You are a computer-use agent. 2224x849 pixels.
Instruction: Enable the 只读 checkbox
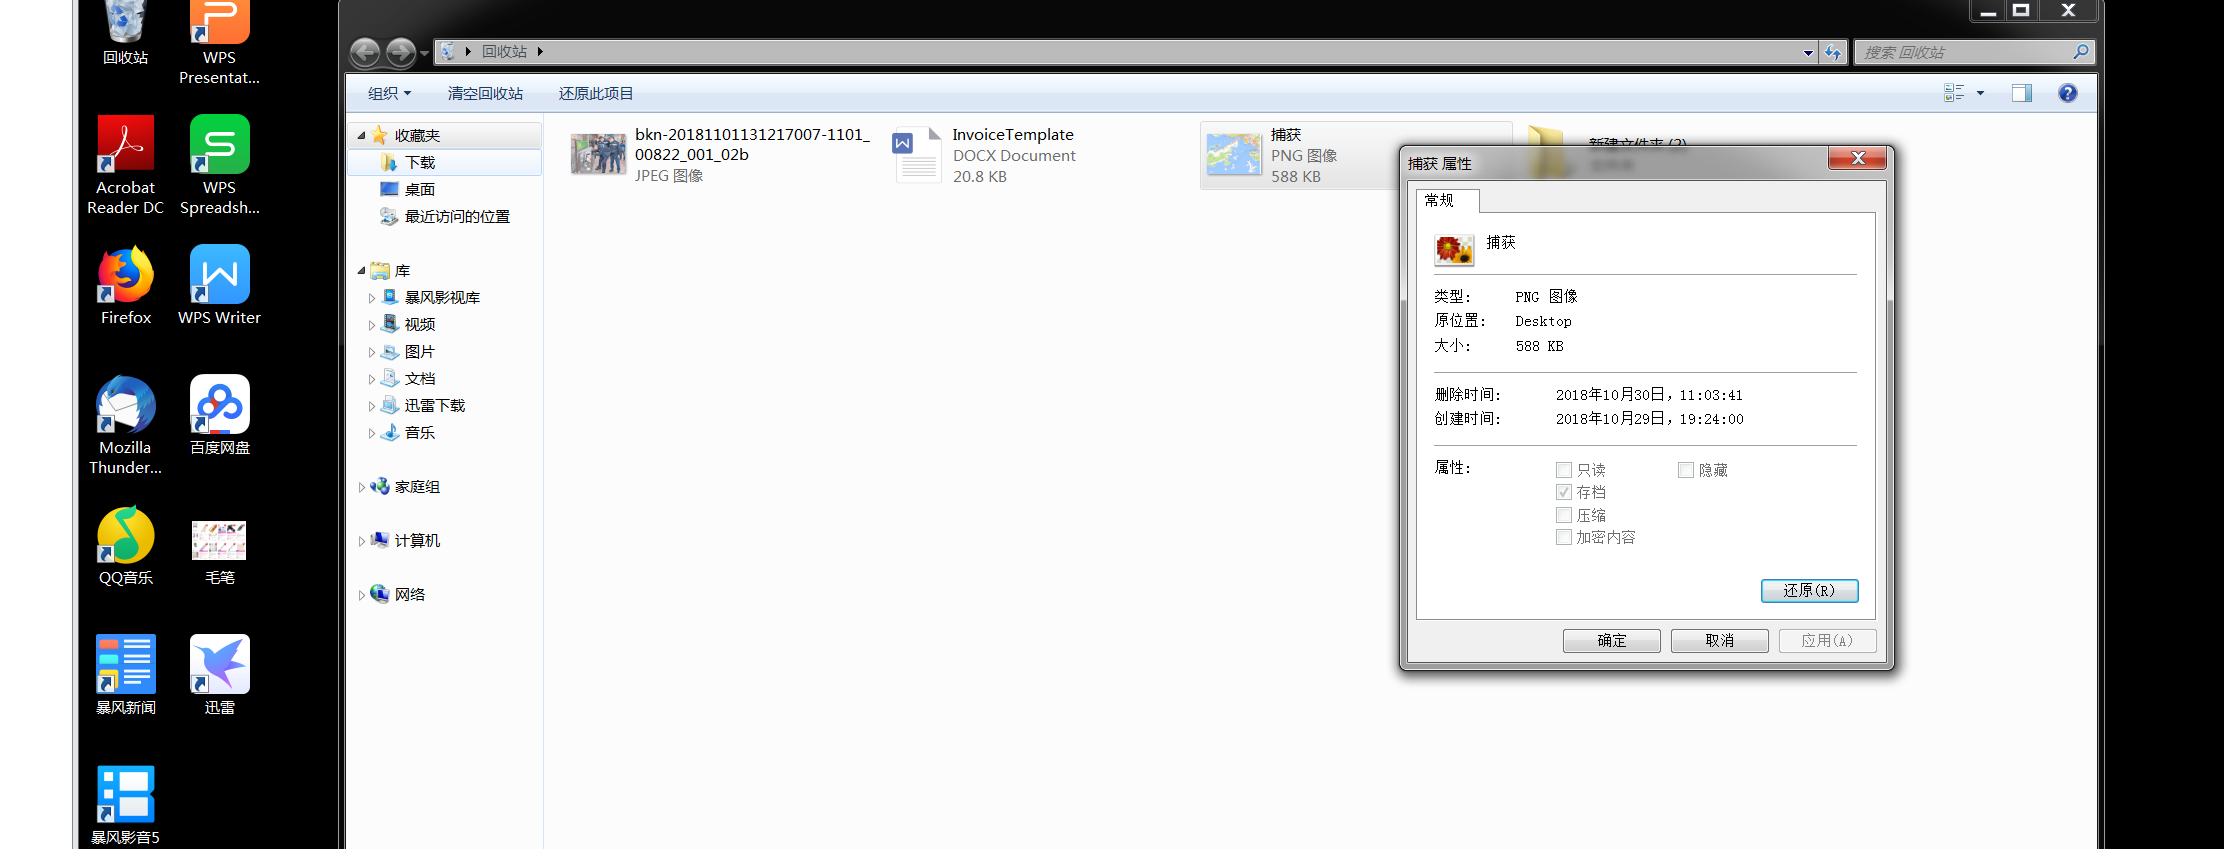[1564, 470]
